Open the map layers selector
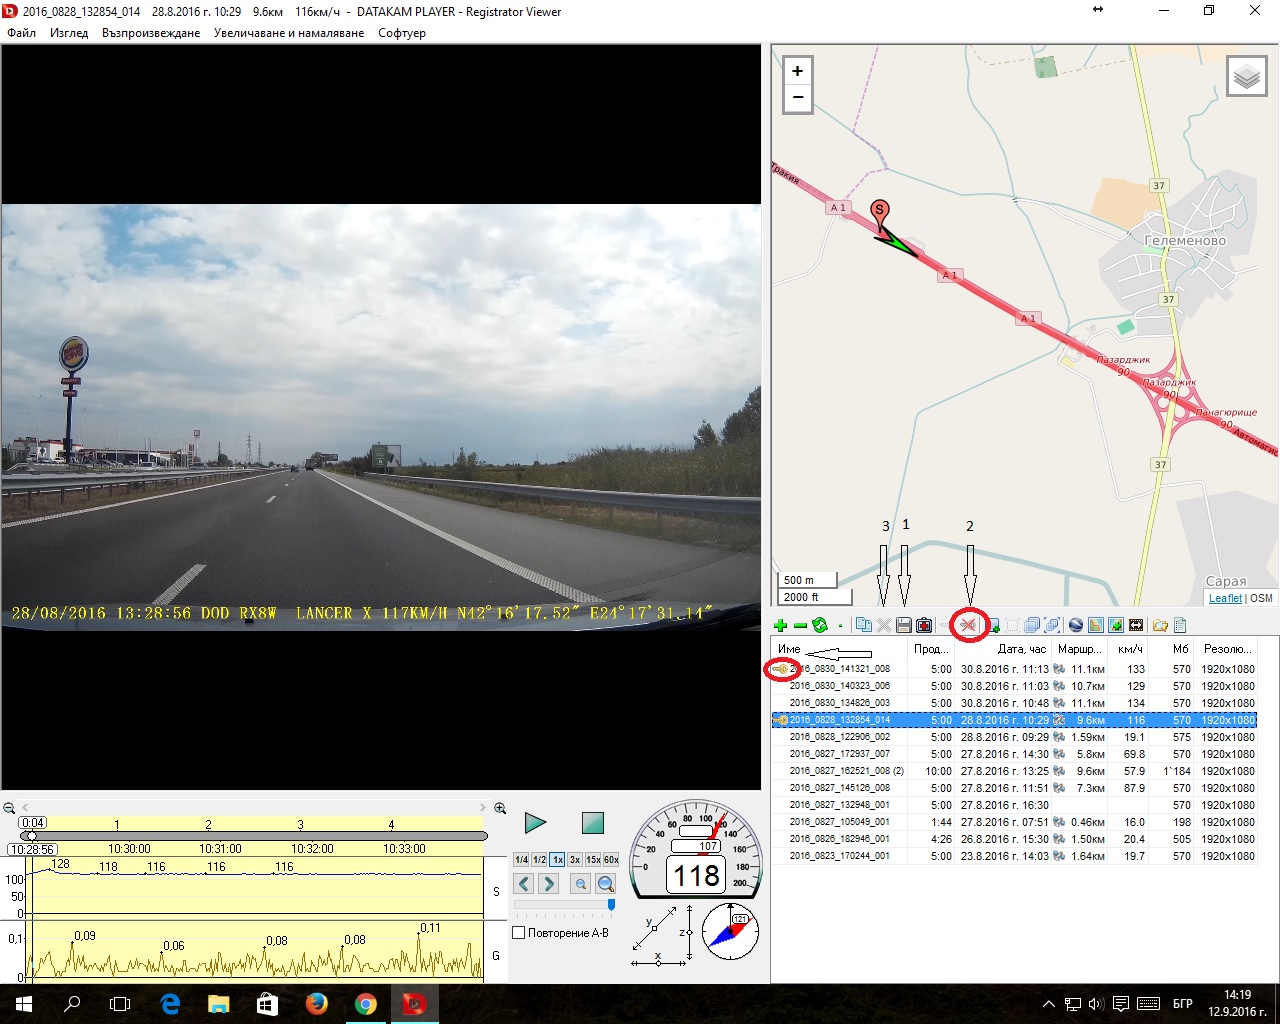This screenshot has height=1024, width=1280. (1246, 77)
